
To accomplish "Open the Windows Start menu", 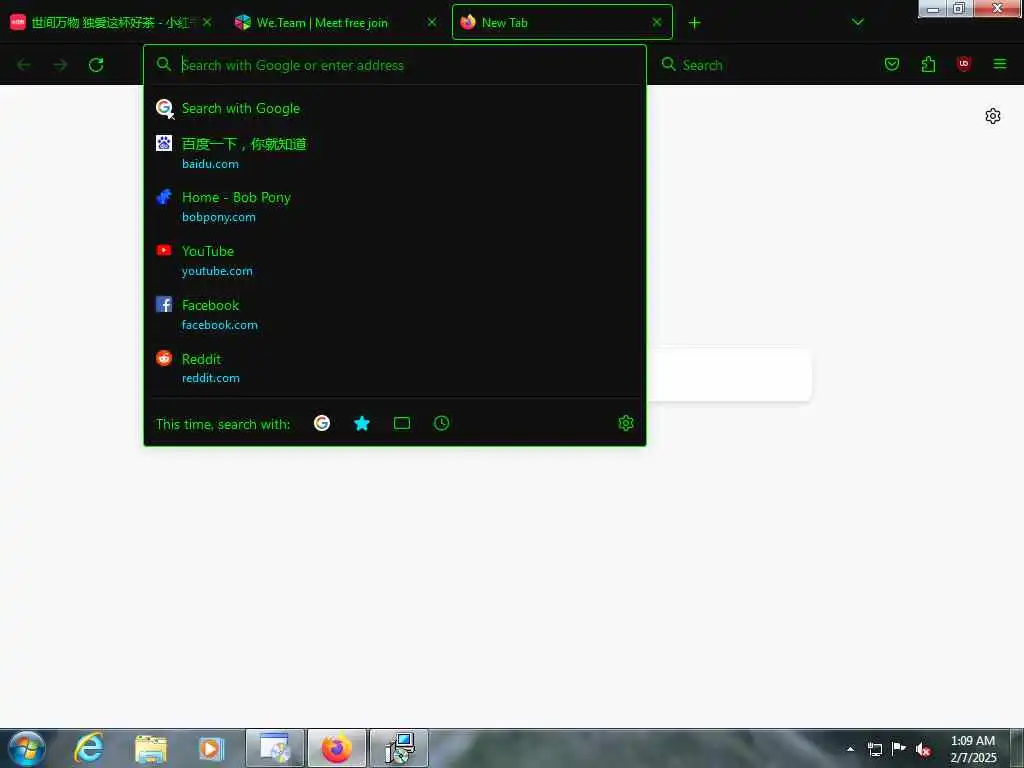I will (27, 748).
